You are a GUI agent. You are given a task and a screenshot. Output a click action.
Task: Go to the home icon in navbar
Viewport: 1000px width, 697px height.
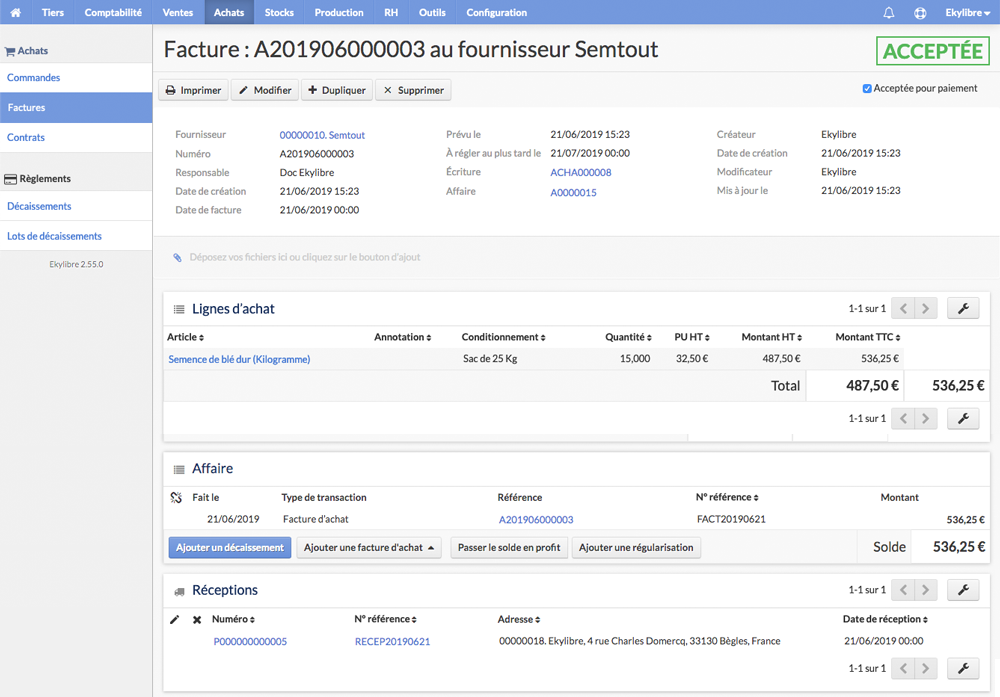point(15,12)
